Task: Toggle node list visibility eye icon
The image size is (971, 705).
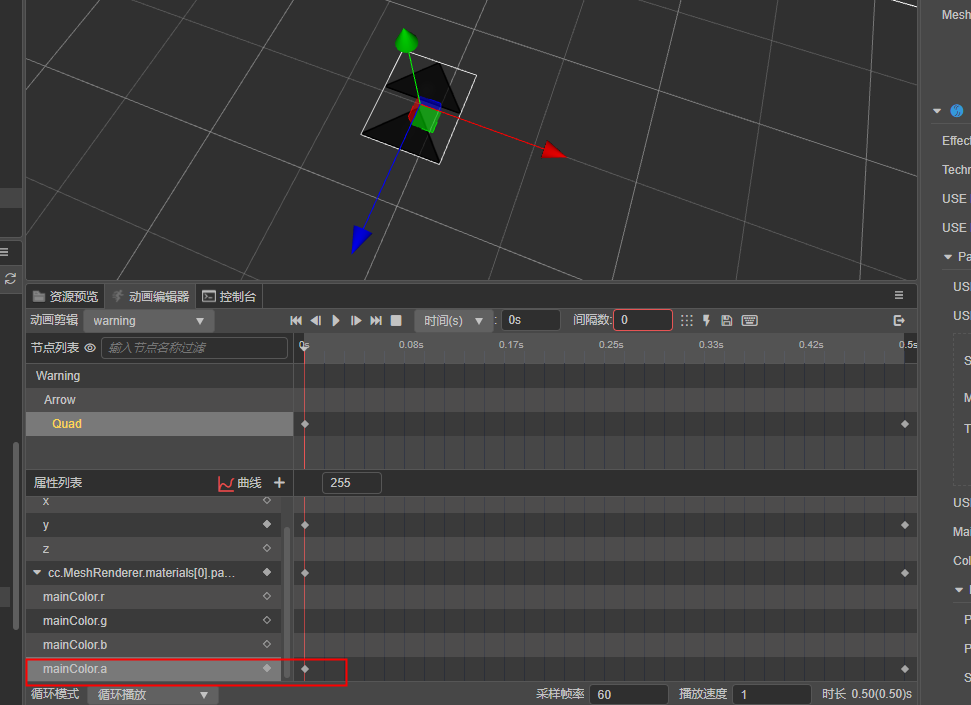Action: click(90, 348)
